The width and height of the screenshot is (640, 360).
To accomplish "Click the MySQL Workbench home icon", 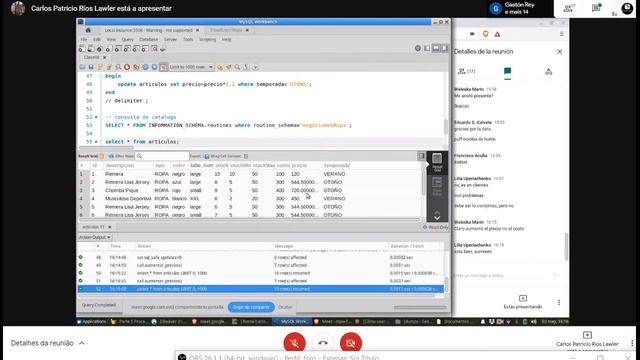I will click(x=88, y=30).
